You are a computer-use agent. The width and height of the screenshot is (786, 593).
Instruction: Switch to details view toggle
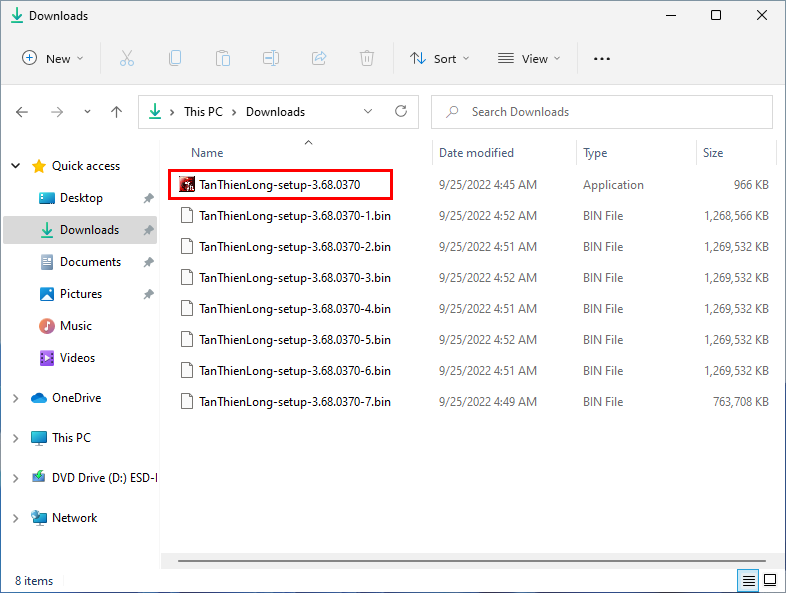tap(748, 580)
